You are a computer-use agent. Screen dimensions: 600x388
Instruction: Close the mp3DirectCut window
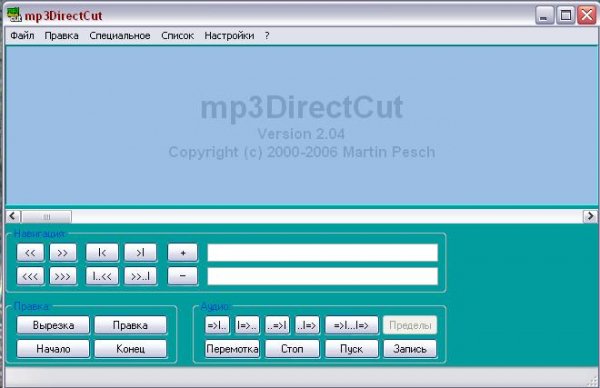[587, 15]
